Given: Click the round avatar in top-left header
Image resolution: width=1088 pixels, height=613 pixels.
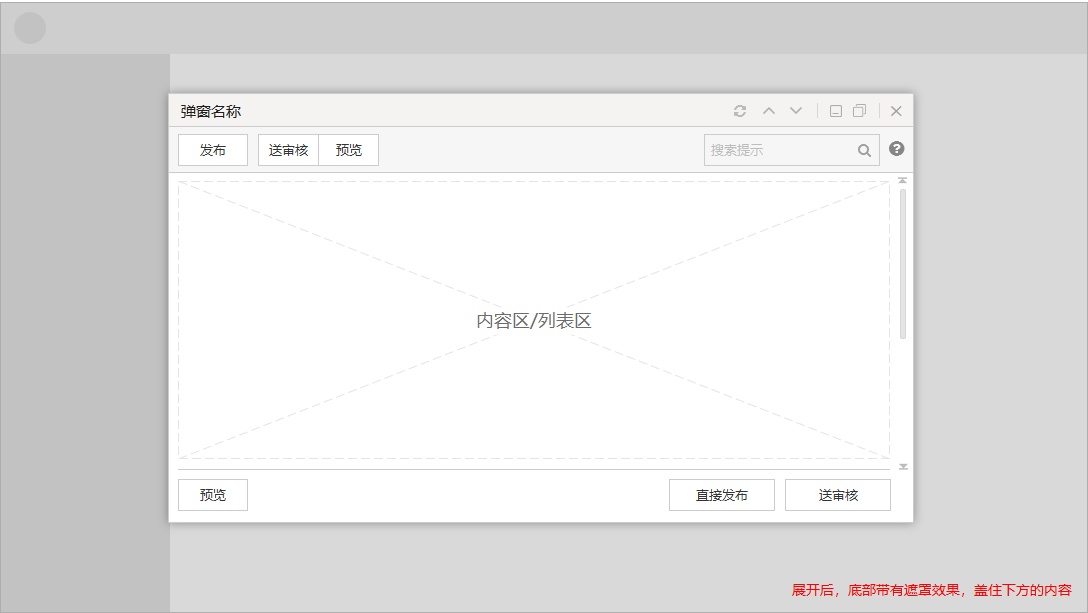Looking at the screenshot, I should (x=30, y=28).
